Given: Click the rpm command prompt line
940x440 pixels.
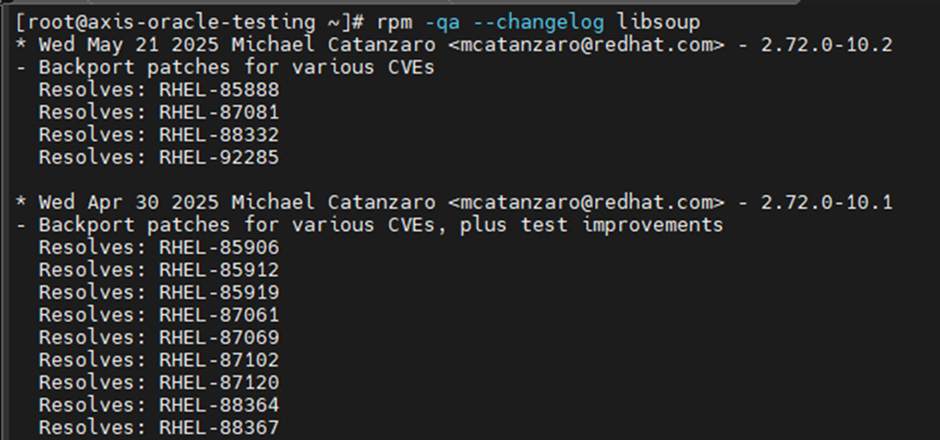Looking at the screenshot, I should point(358,23).
